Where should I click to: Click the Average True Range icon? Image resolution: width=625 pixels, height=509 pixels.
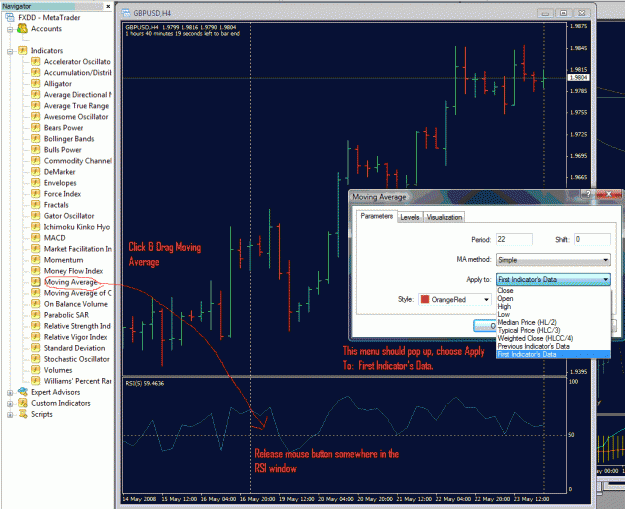tap(35, 106)
